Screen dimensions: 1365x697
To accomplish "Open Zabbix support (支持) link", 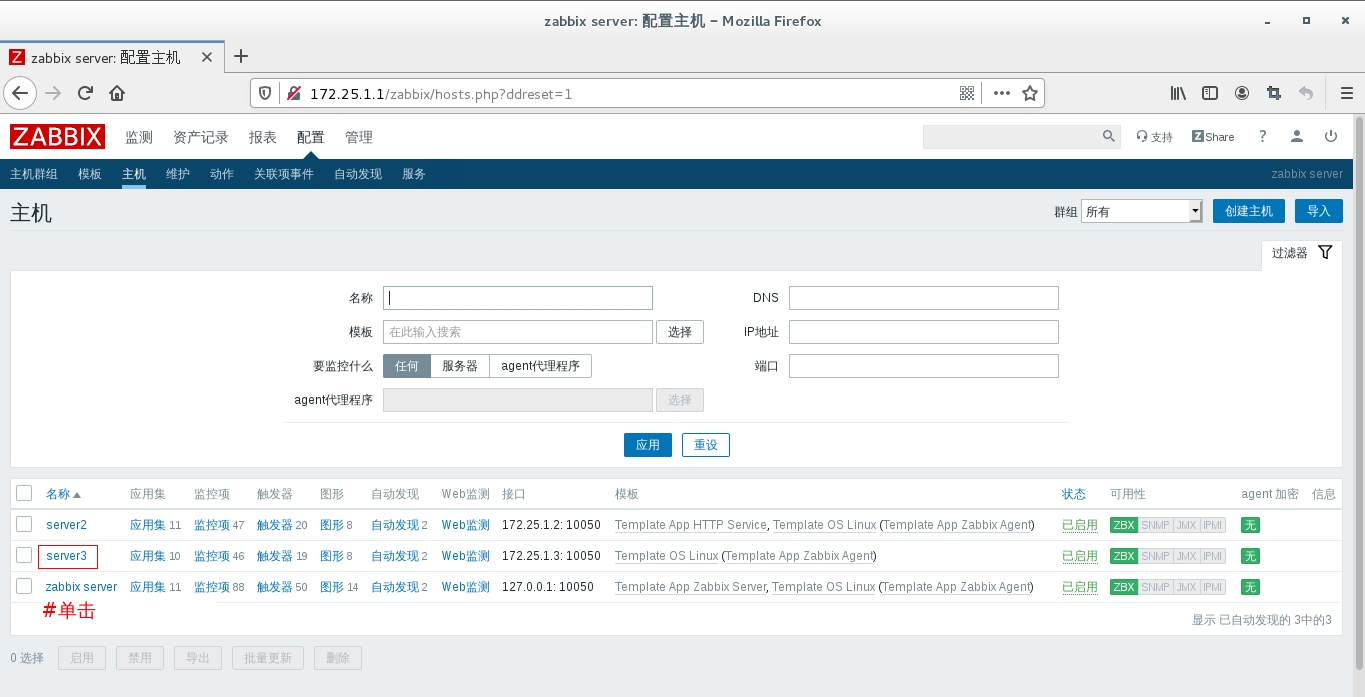I will tap(1154, 137).
